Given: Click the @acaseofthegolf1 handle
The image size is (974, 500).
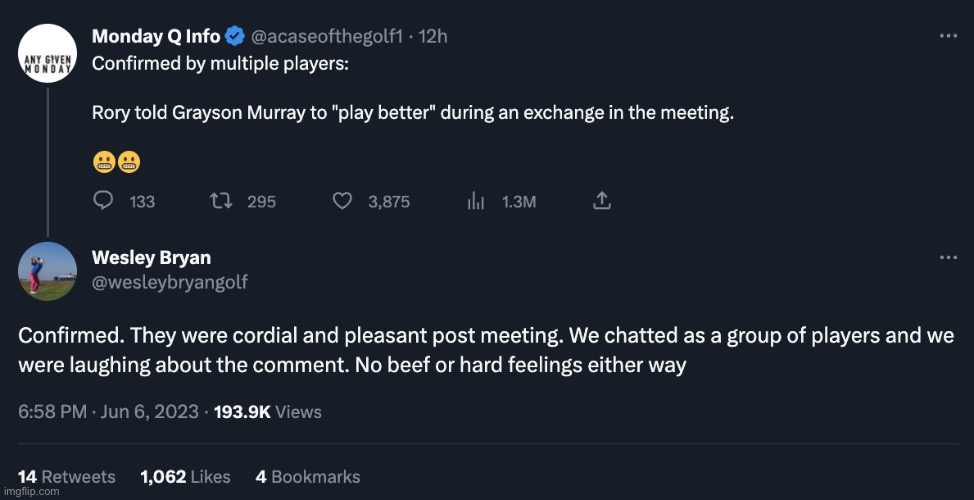Looking at the screenshot, I should tap(328, 37).
